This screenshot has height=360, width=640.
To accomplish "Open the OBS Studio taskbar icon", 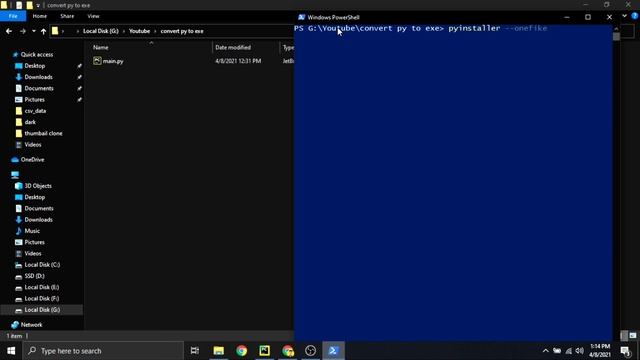I will click(310, 351).
